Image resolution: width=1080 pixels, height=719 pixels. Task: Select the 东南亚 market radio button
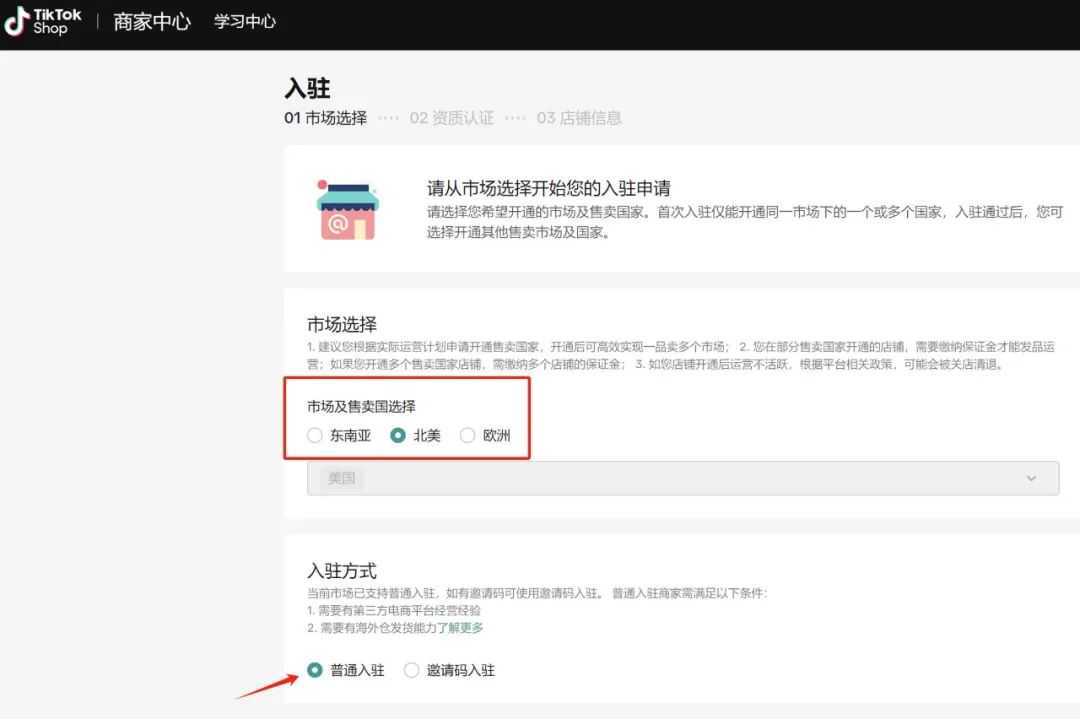[x=315, y=435]
